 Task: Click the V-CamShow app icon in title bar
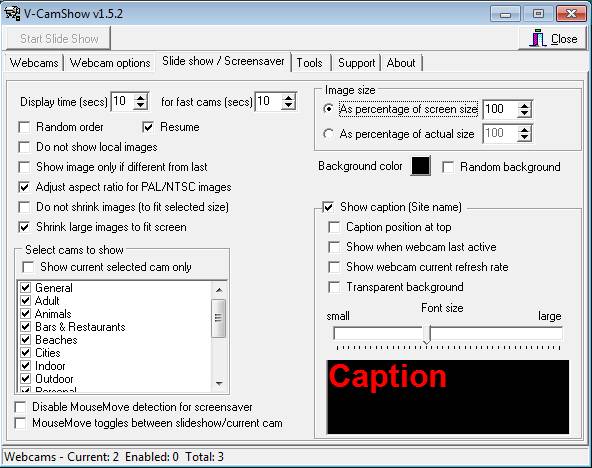12,14
